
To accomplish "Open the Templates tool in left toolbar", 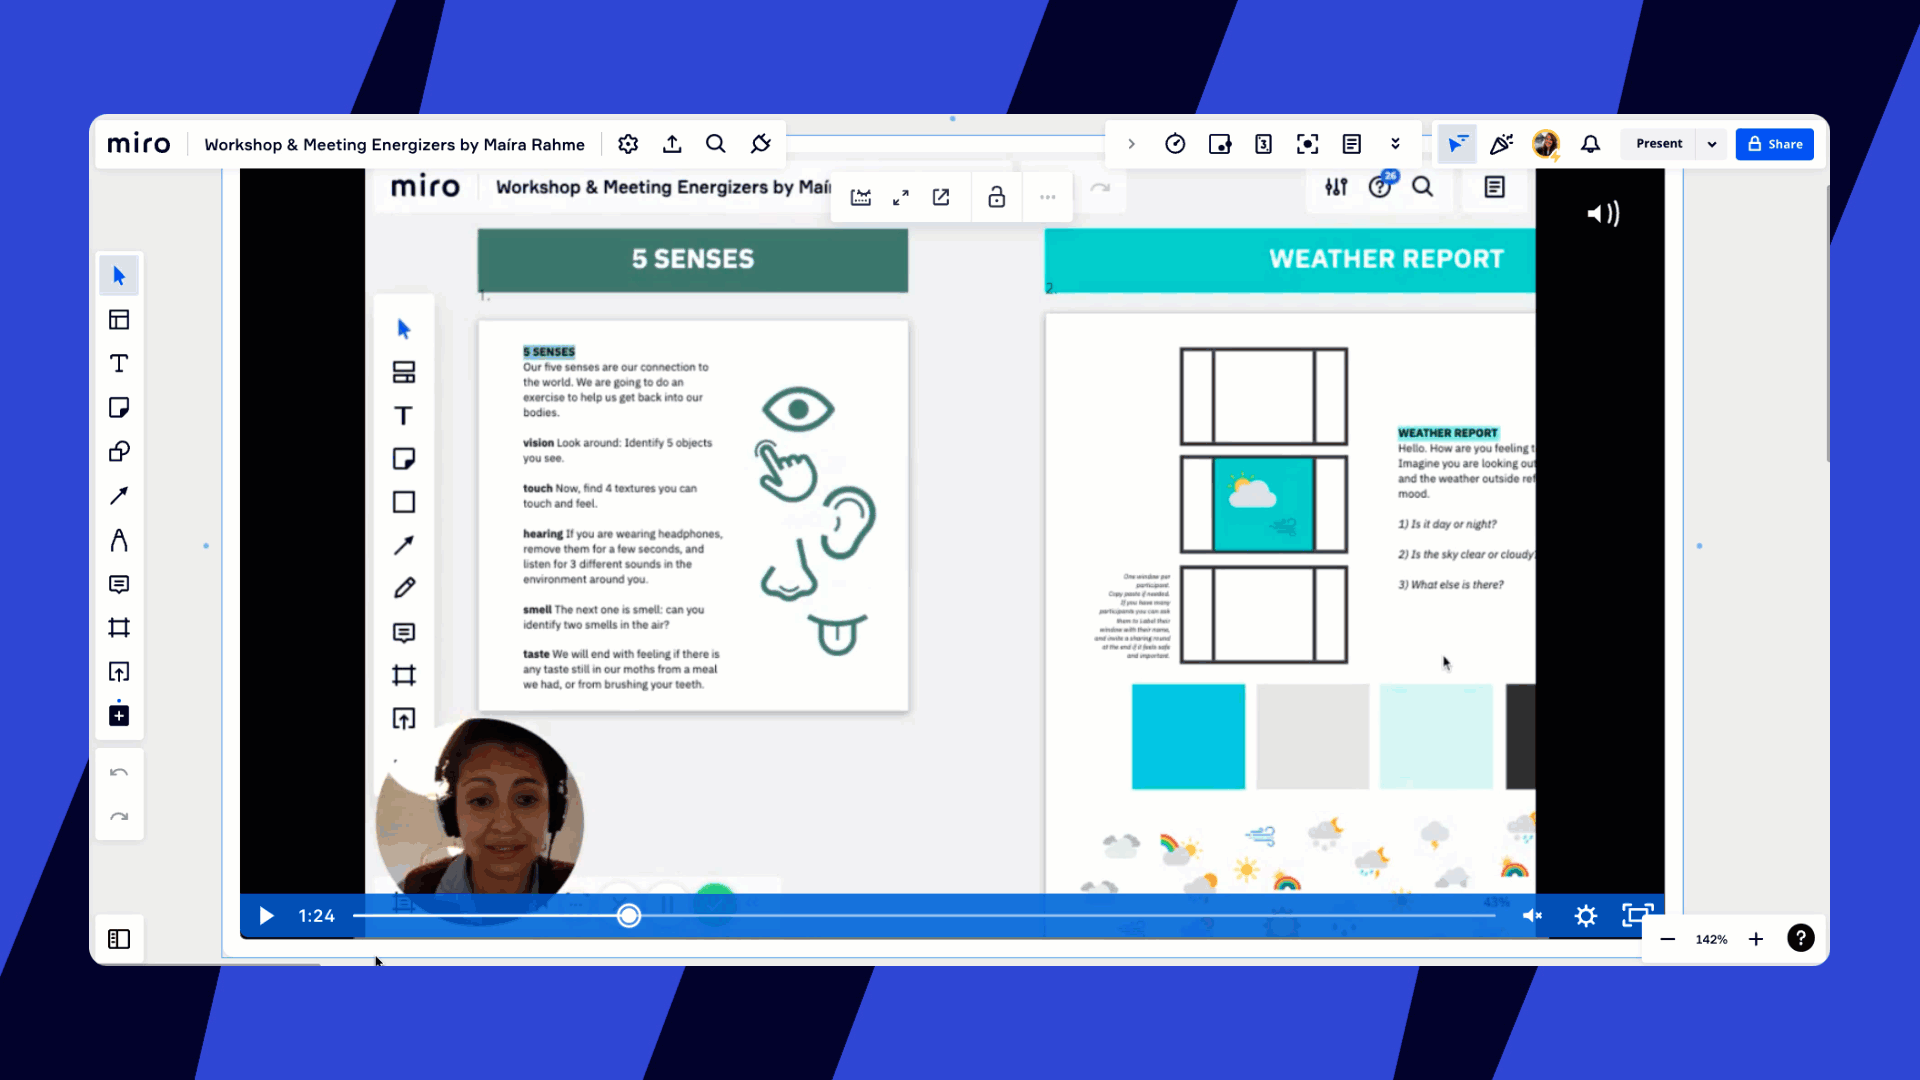I will [119, 320].
